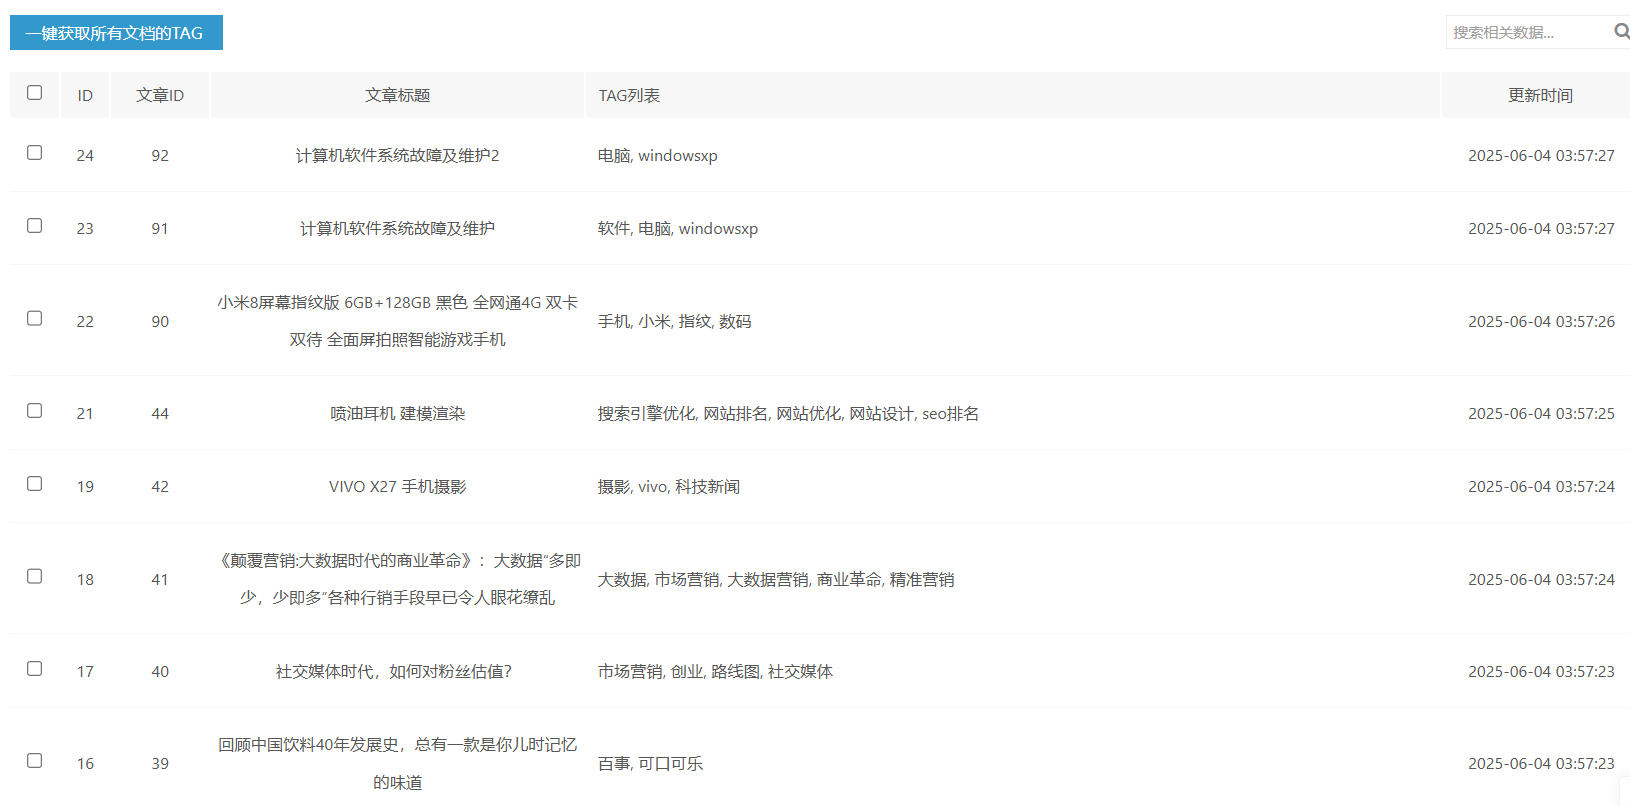Select checkbox for row ID 22

(x=35, y=319)
